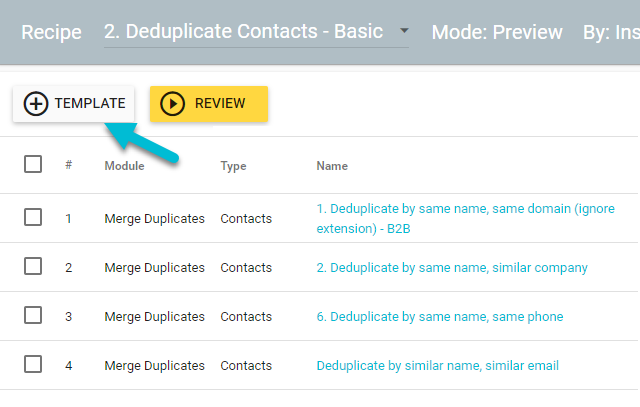Click the TEMPLATE button
This screenshot has width=640, height=407.
(x=73, y=104)
